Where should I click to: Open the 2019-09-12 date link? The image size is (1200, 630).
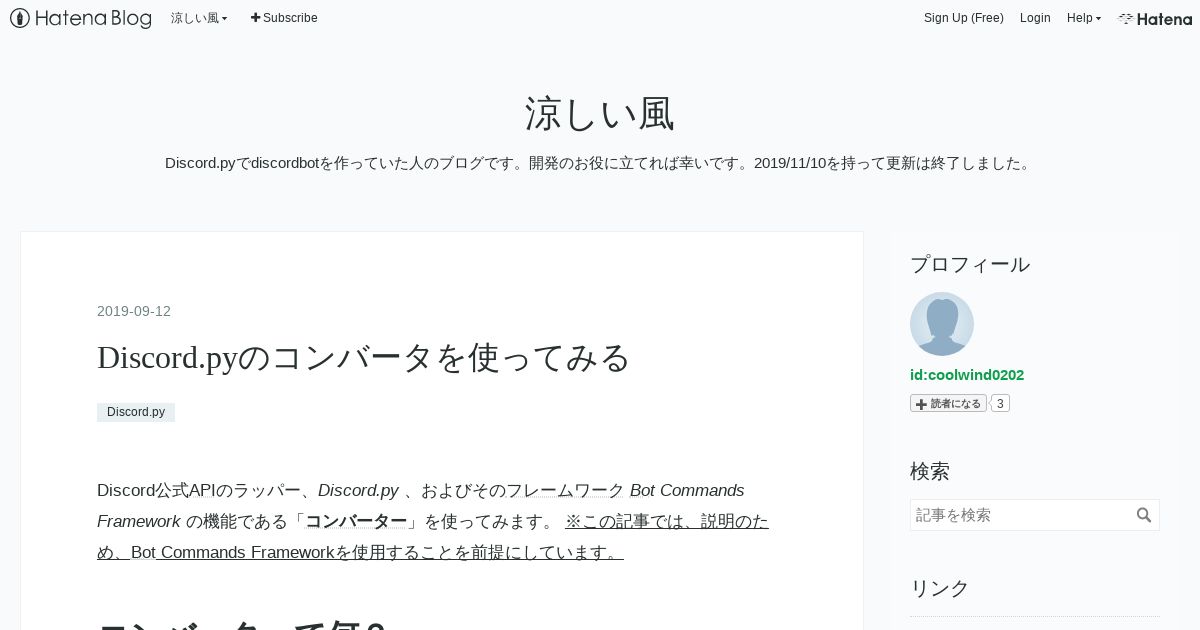(x=134, y=311)
